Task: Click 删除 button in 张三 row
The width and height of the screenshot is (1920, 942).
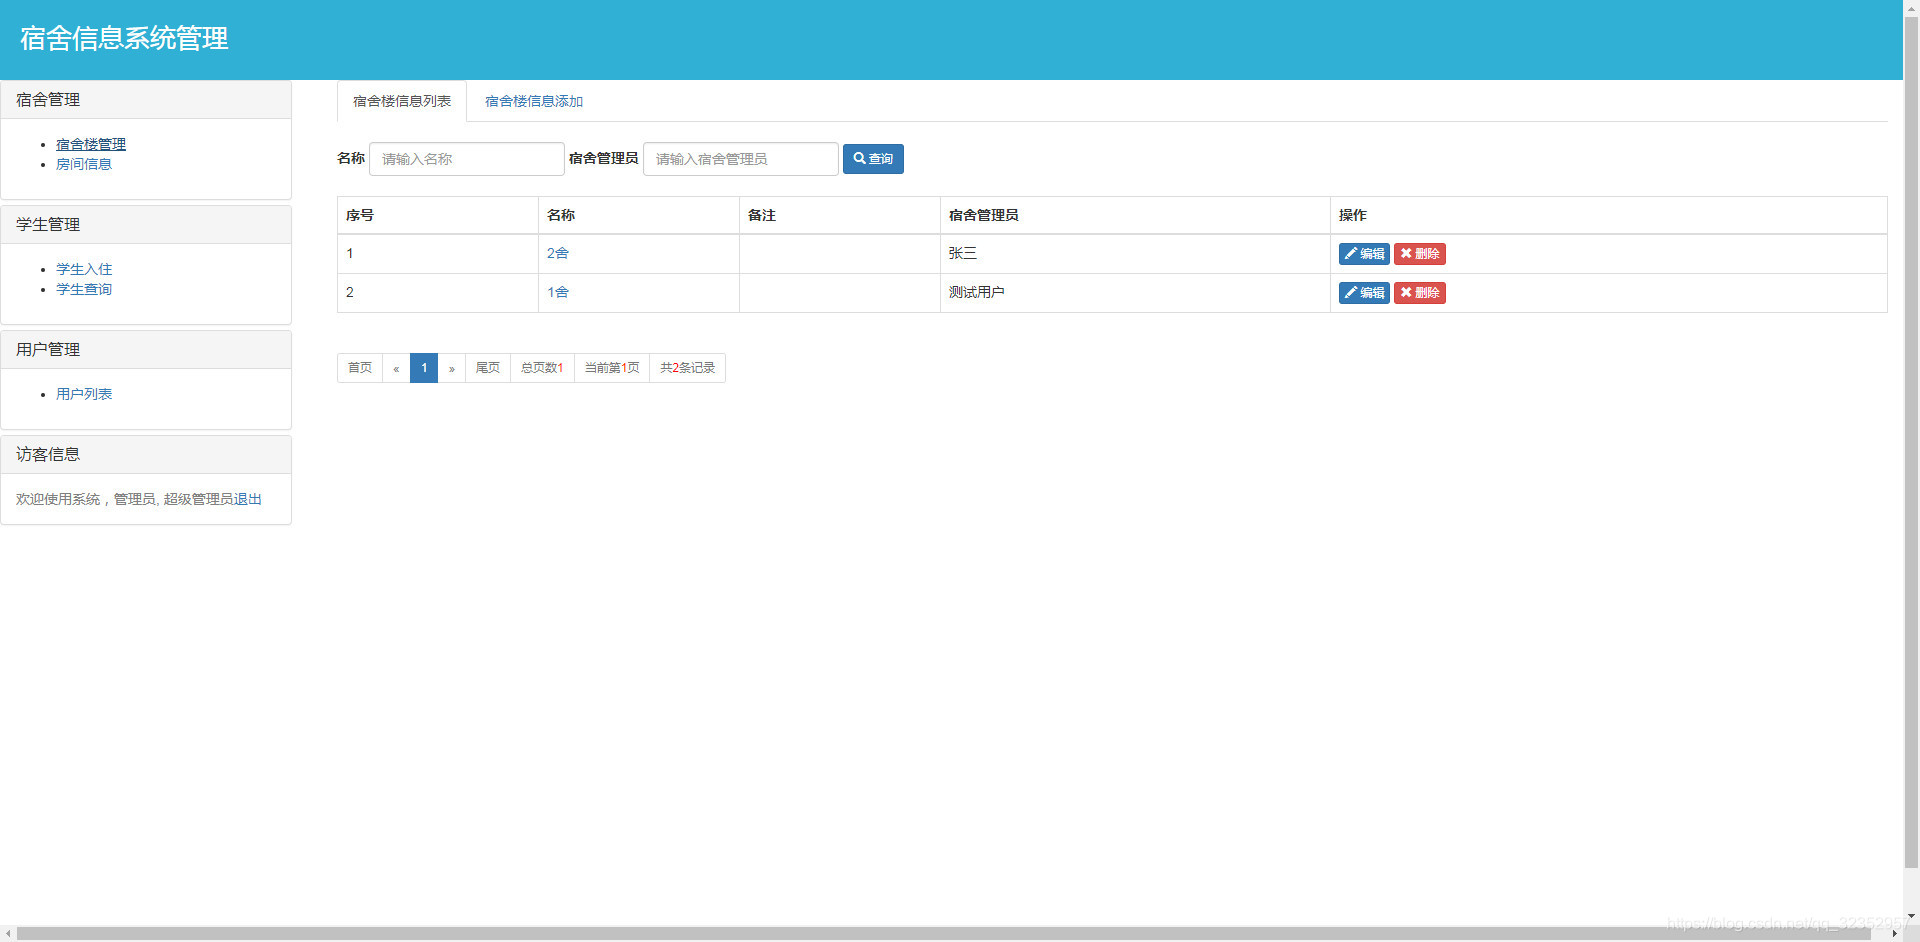Action: (1420, 254)
